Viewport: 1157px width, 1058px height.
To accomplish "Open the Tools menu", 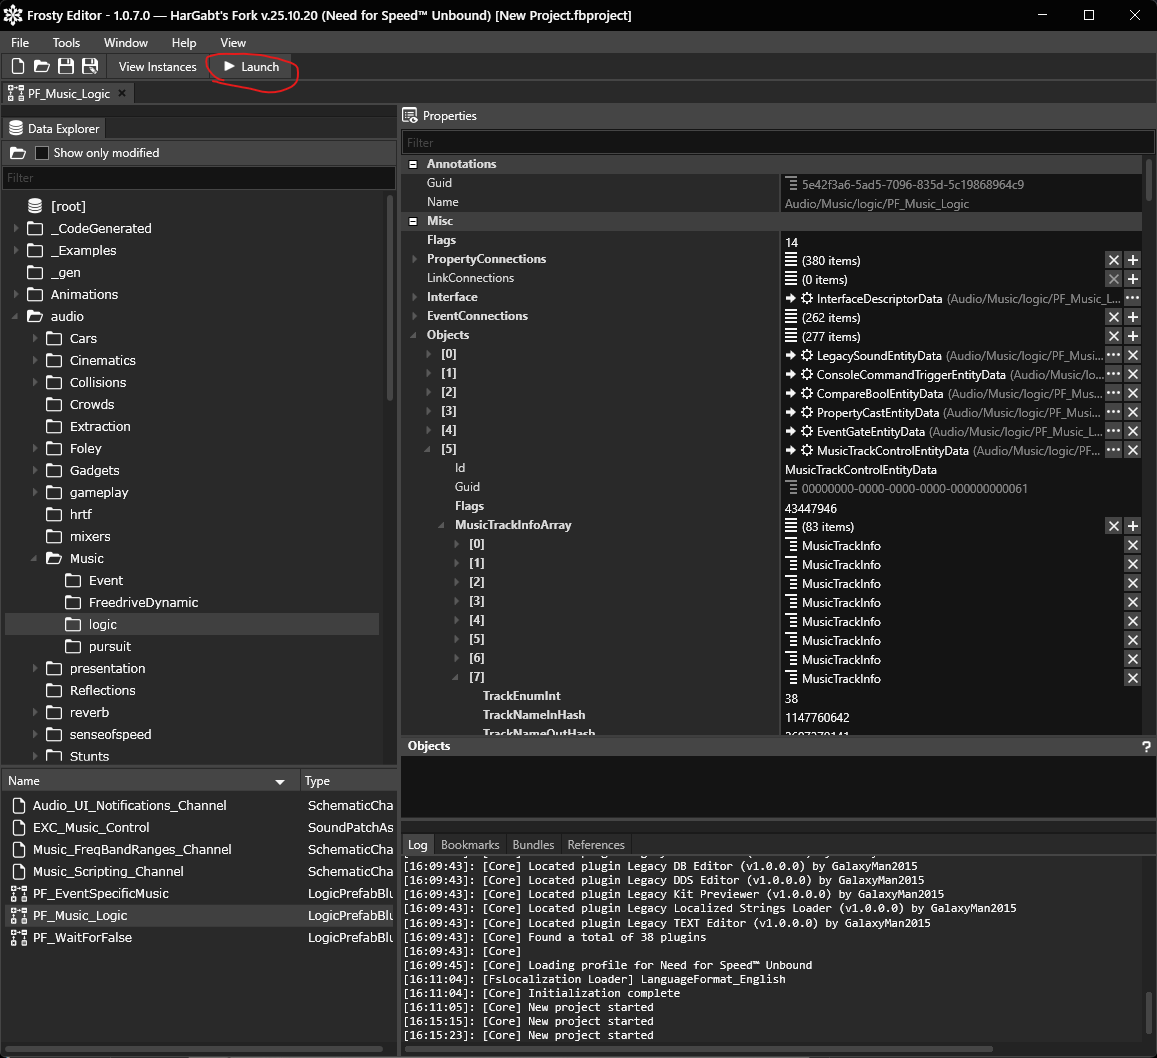I will point(66,43).
